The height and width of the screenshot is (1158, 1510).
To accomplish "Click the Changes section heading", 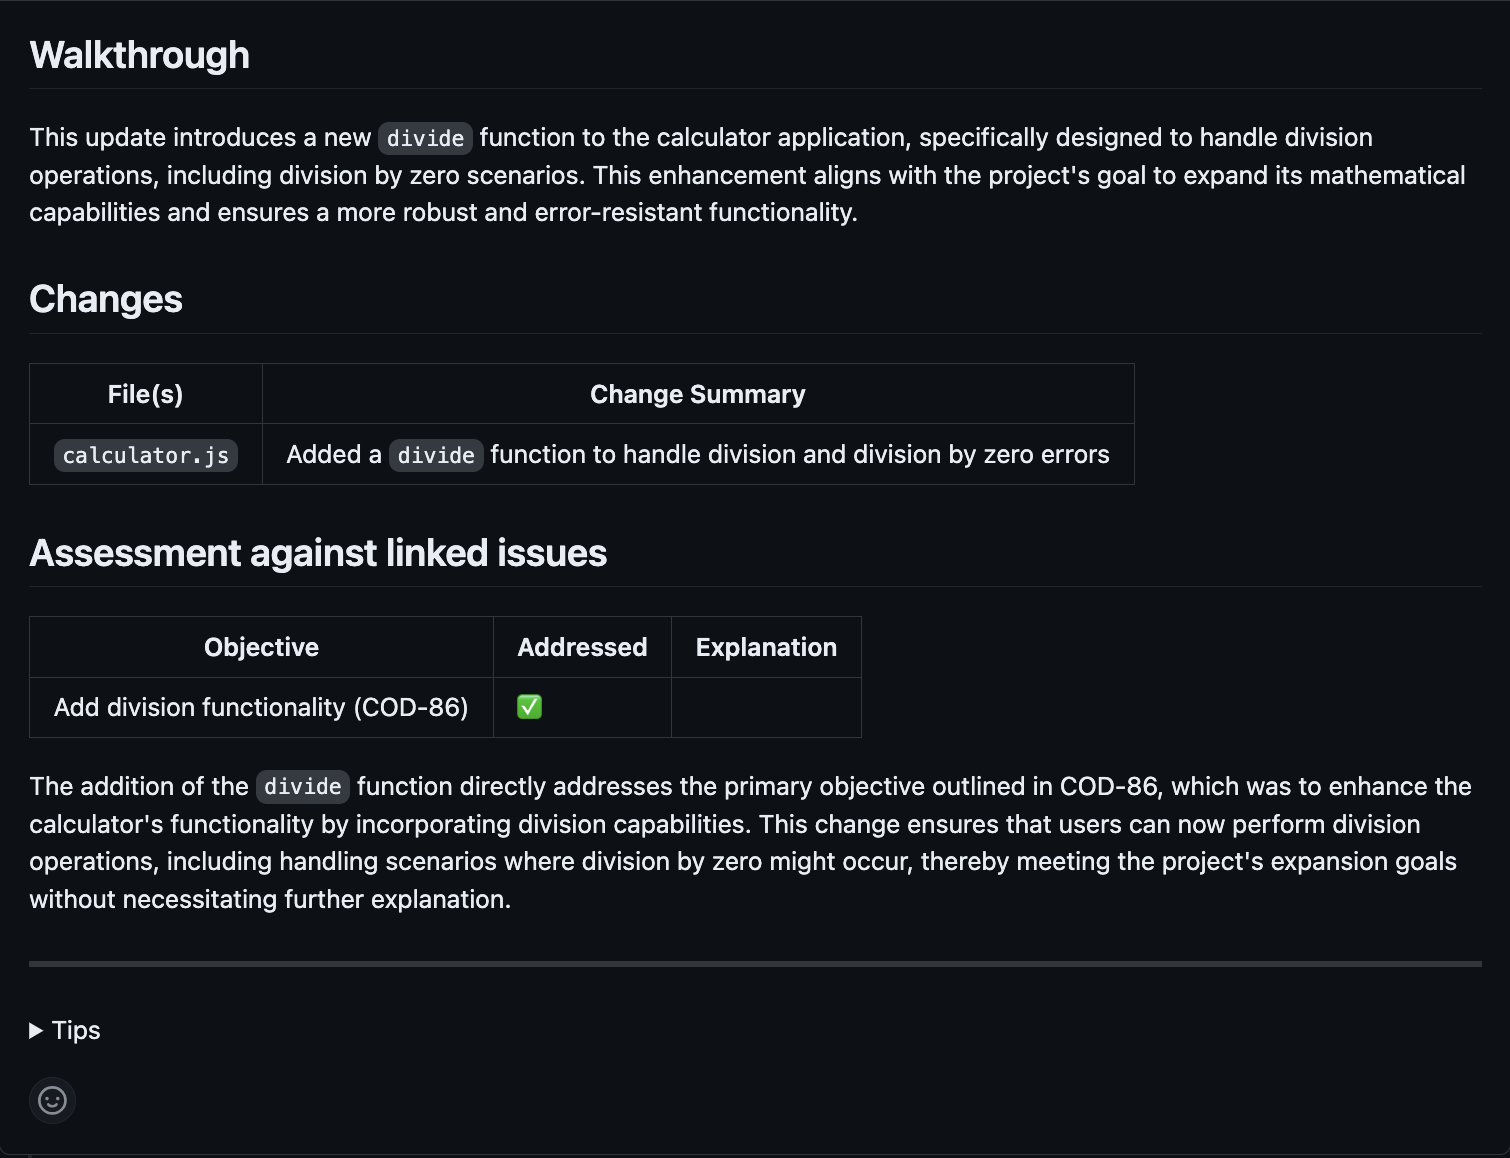I will coord(106,299).
